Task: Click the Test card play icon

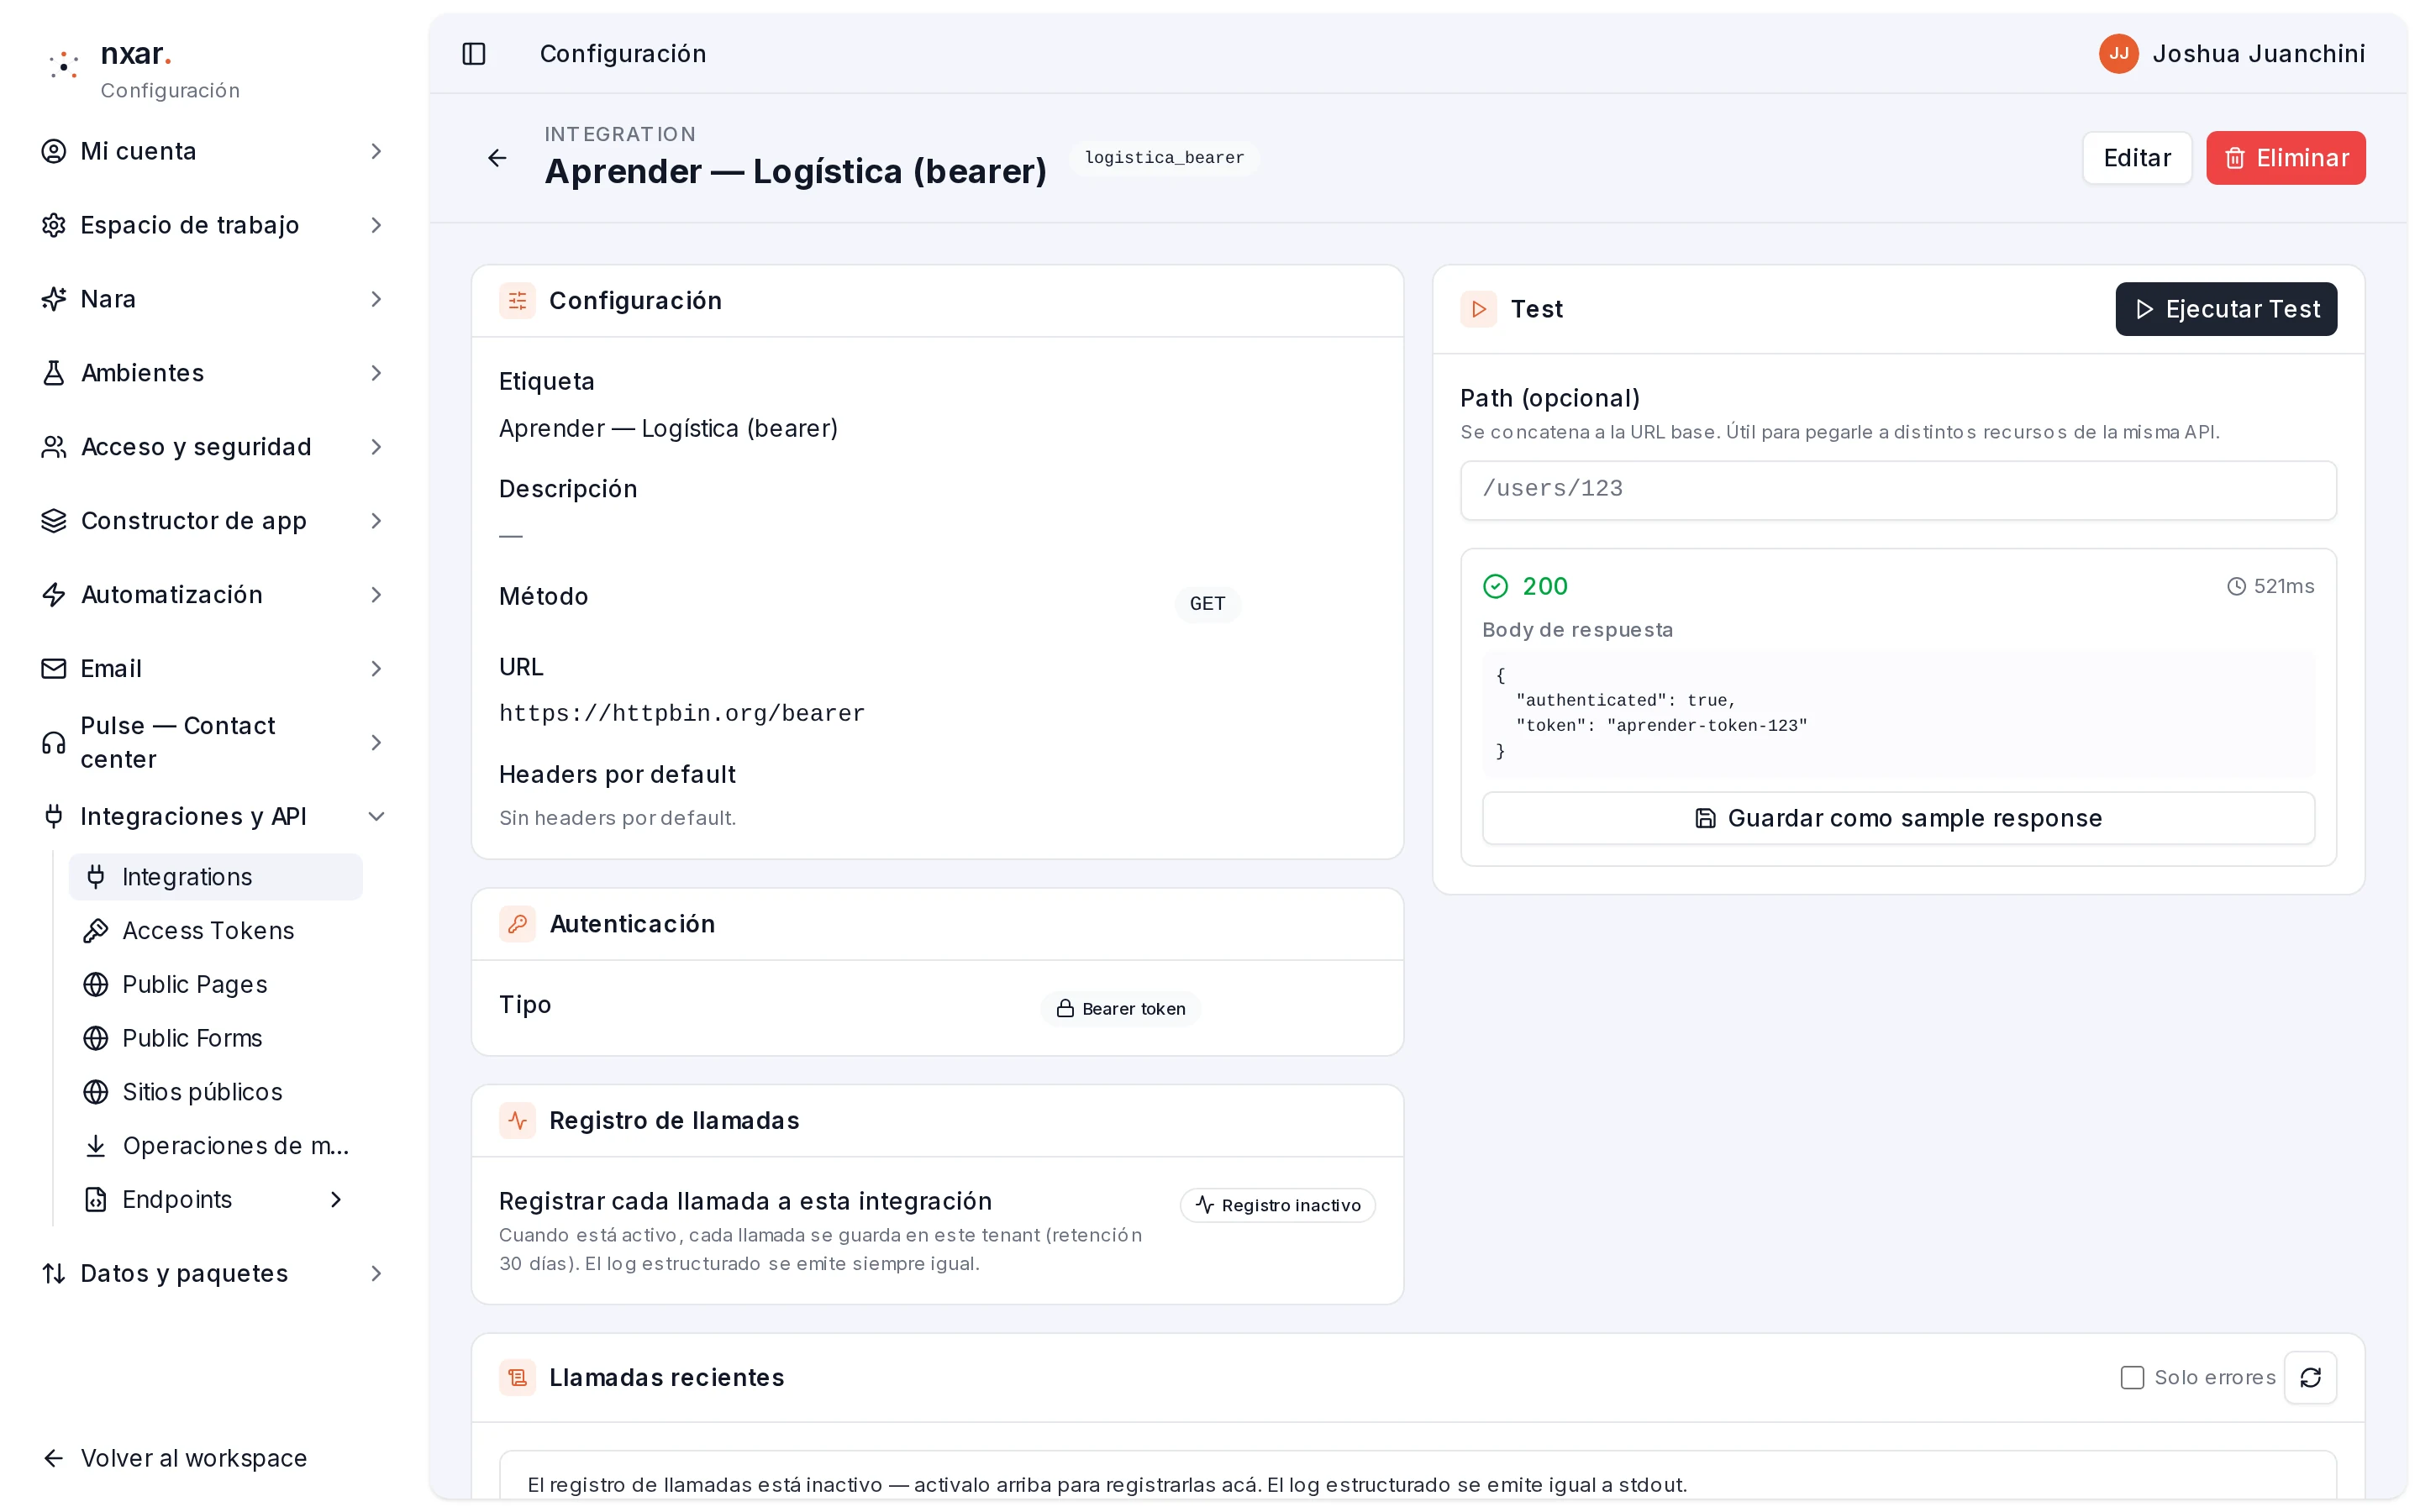Action: click(1478, 309)
